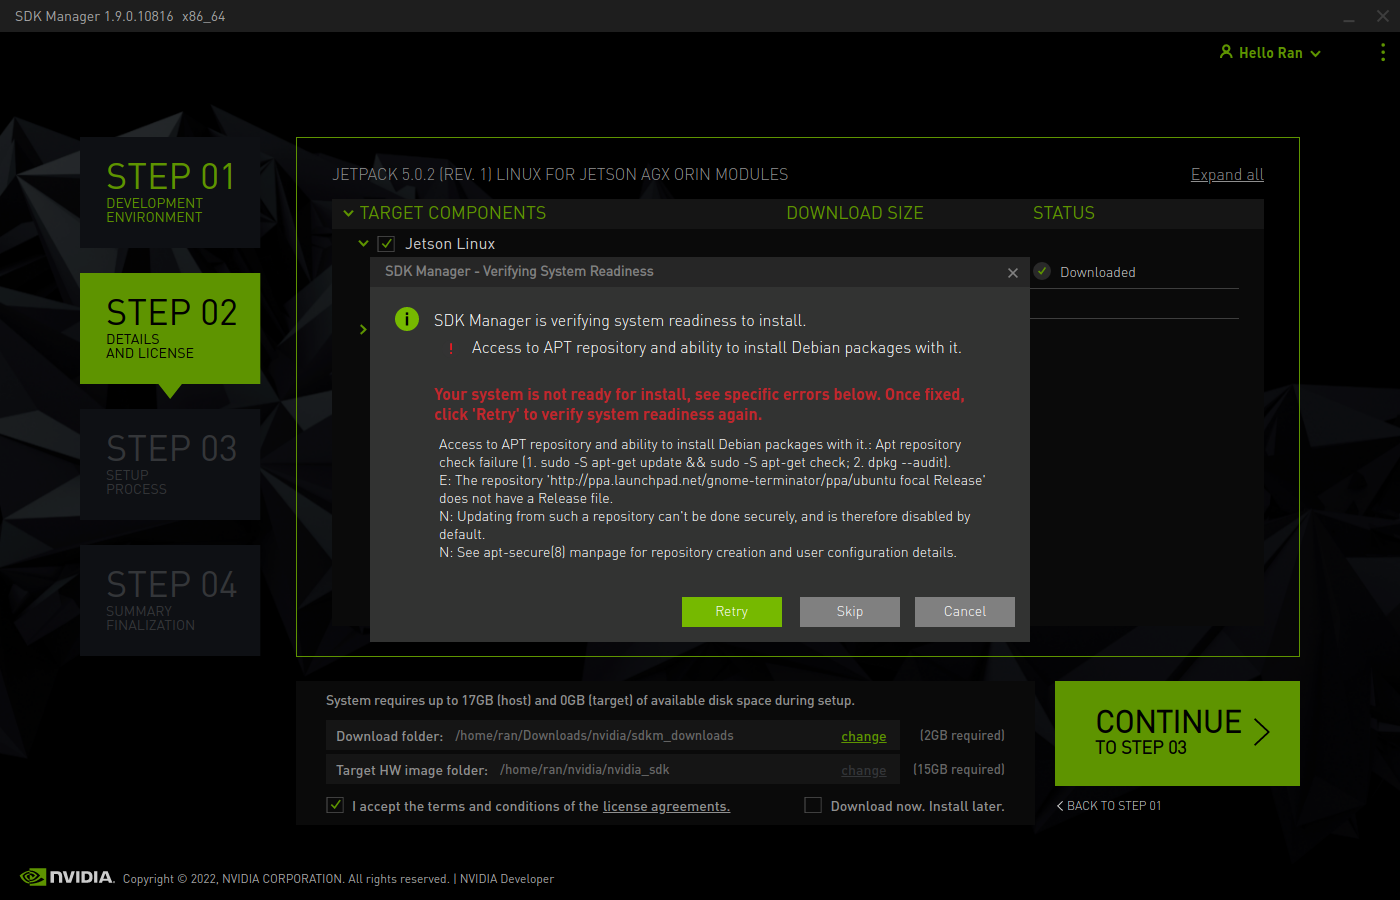The width and height of the screenshot is (1400, 900).
Task: Select Step 02 Details and License
Action: pos(170,328)
